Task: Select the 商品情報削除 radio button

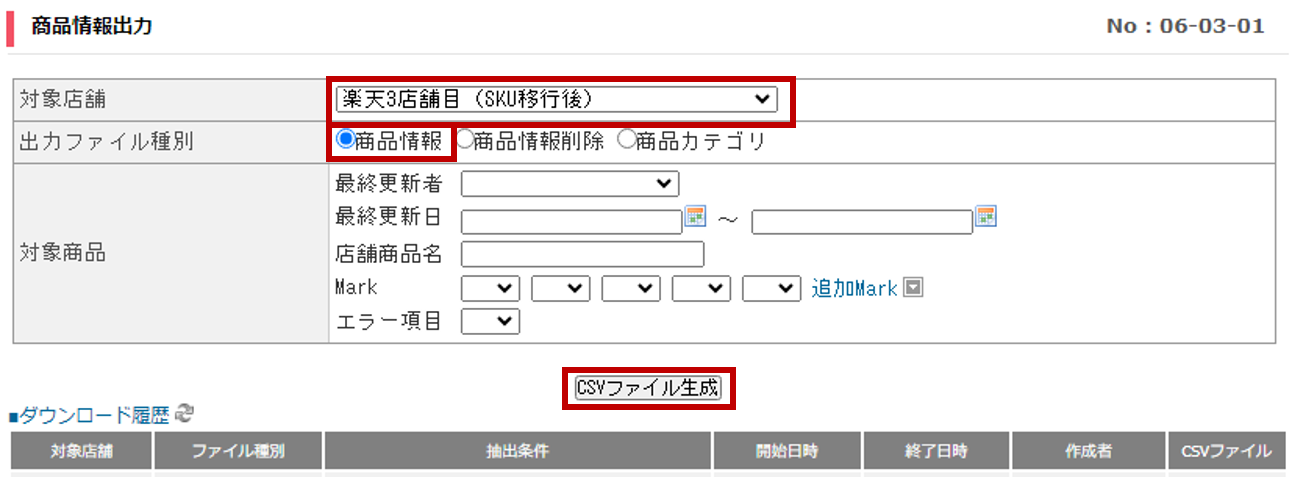Action: (x=464, y=140)
